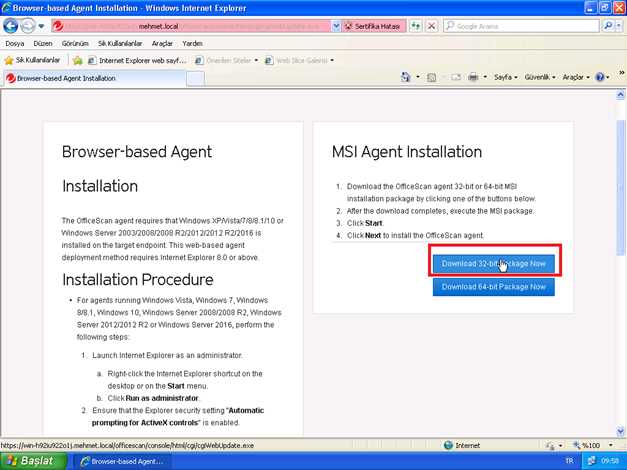Expand the Önerilen Siteler dropdown arrow
The height and width of the screenshot is (470, 627).
pyautogui.click(x=256, y=61)
